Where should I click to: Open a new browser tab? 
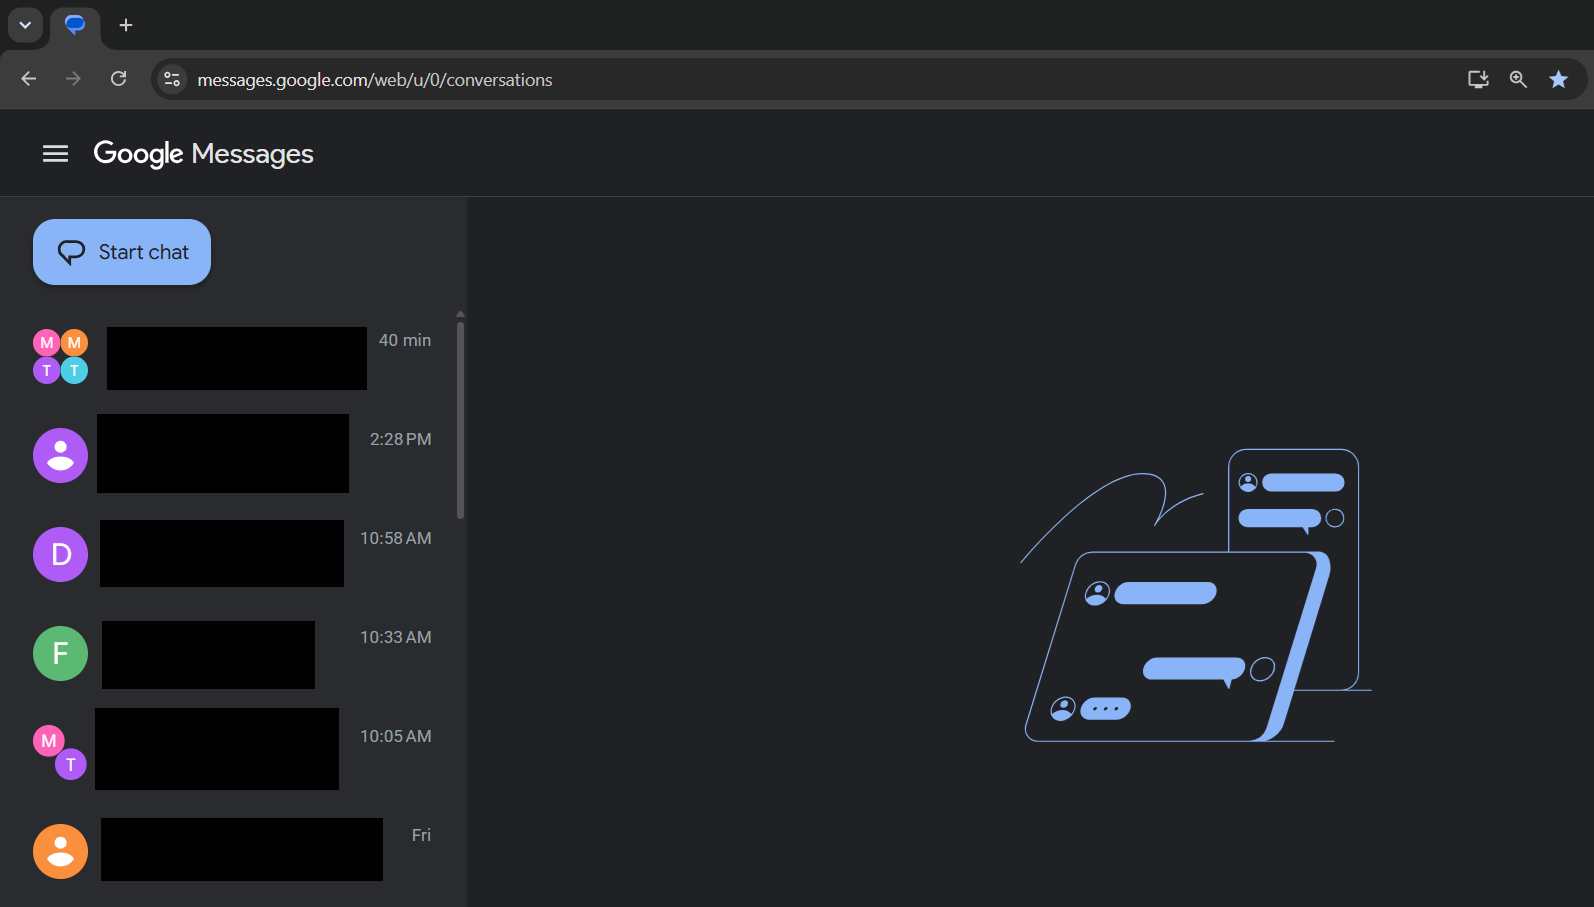[x=126, y=25]
